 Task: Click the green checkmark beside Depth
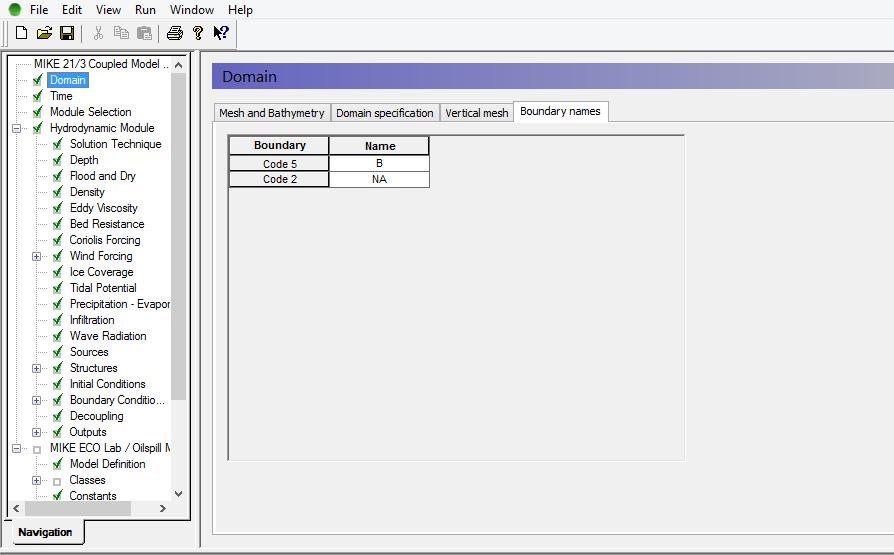(58, 160)
